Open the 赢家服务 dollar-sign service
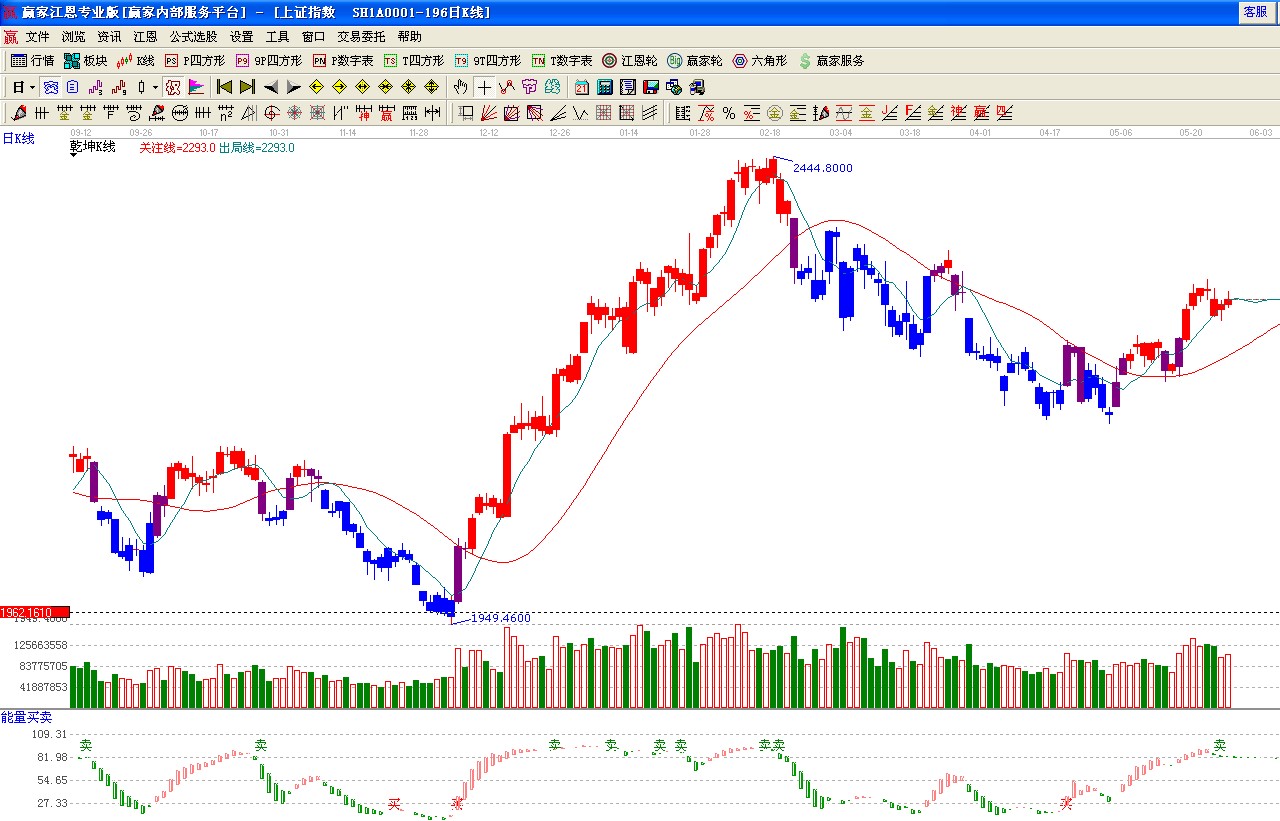1280x821 pixels. coord(831,61)
